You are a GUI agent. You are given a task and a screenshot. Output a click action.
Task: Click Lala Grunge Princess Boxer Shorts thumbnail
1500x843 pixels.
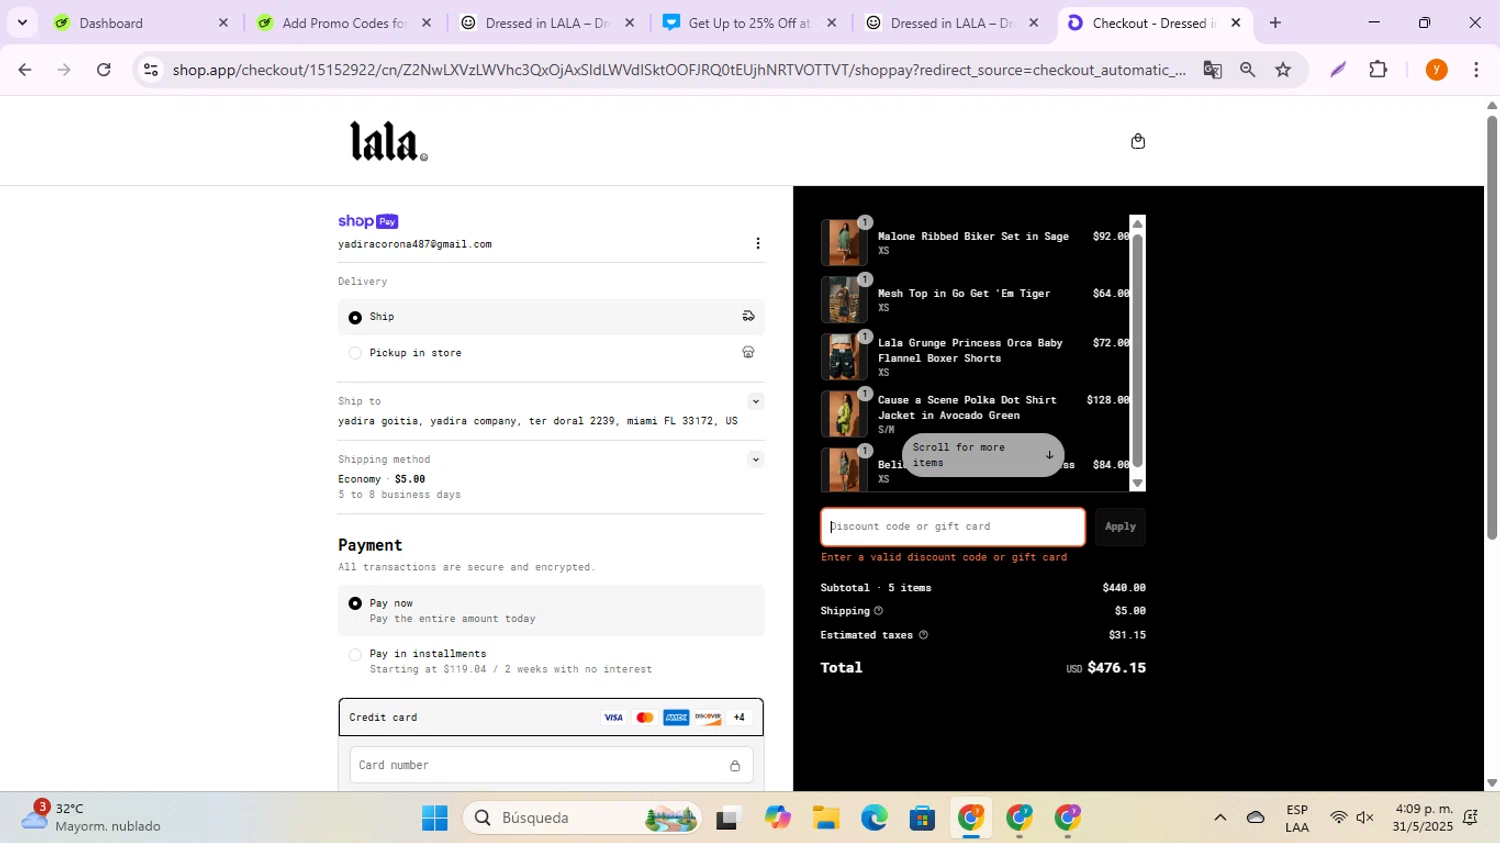(844, 356)
